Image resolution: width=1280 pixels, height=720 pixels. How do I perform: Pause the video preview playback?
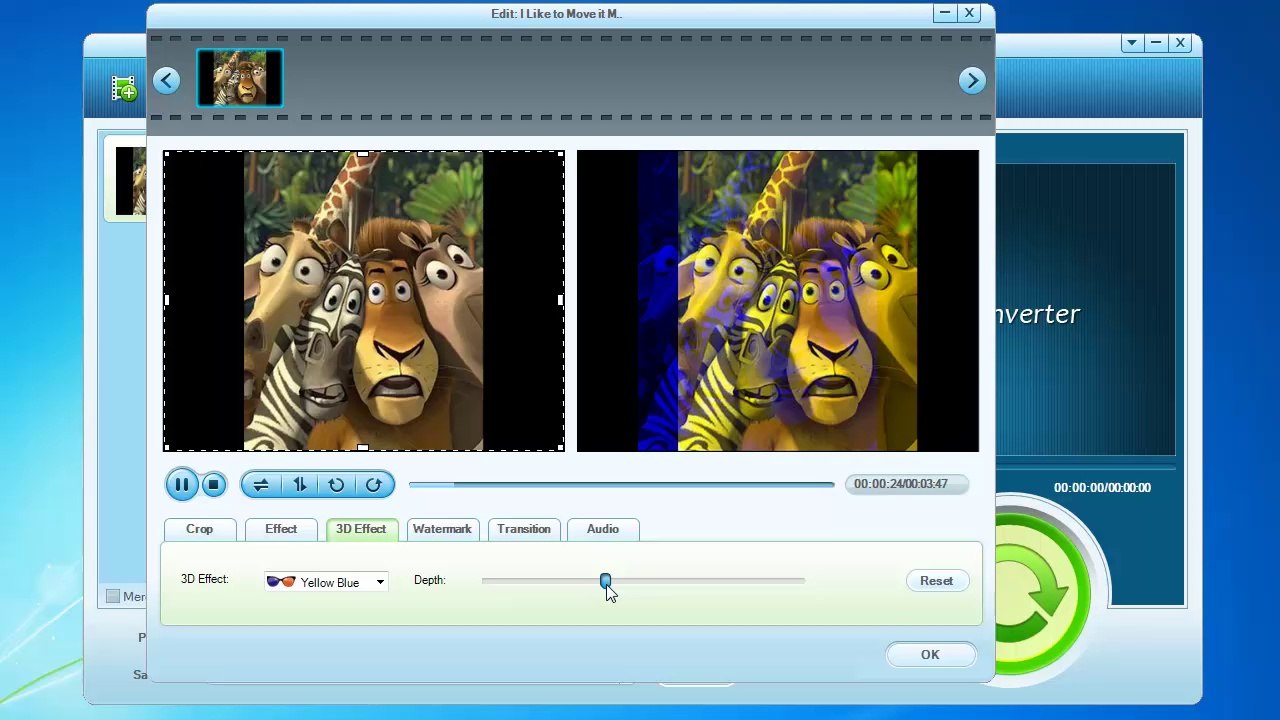pyautogui.click(x=182, y=485)
